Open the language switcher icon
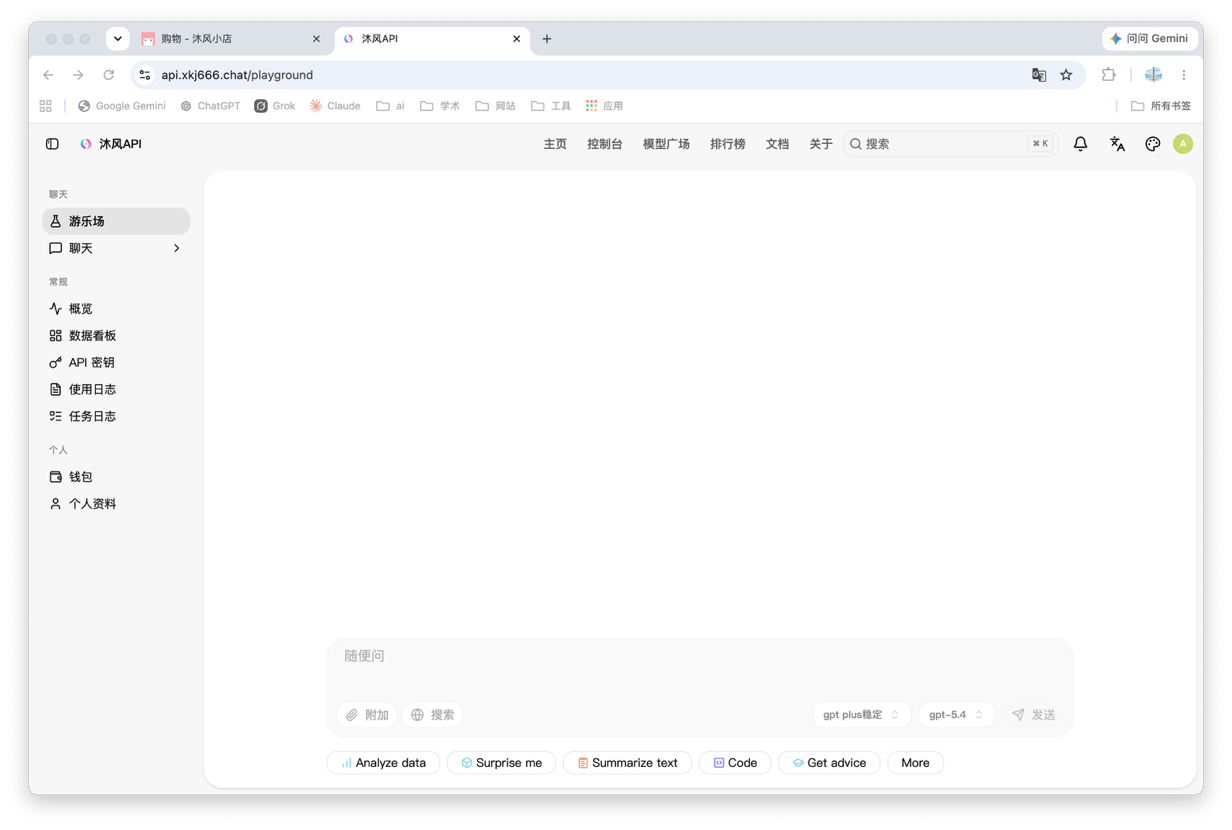The height and width of the screenshot is (830, 1232). coord(1117,144)
